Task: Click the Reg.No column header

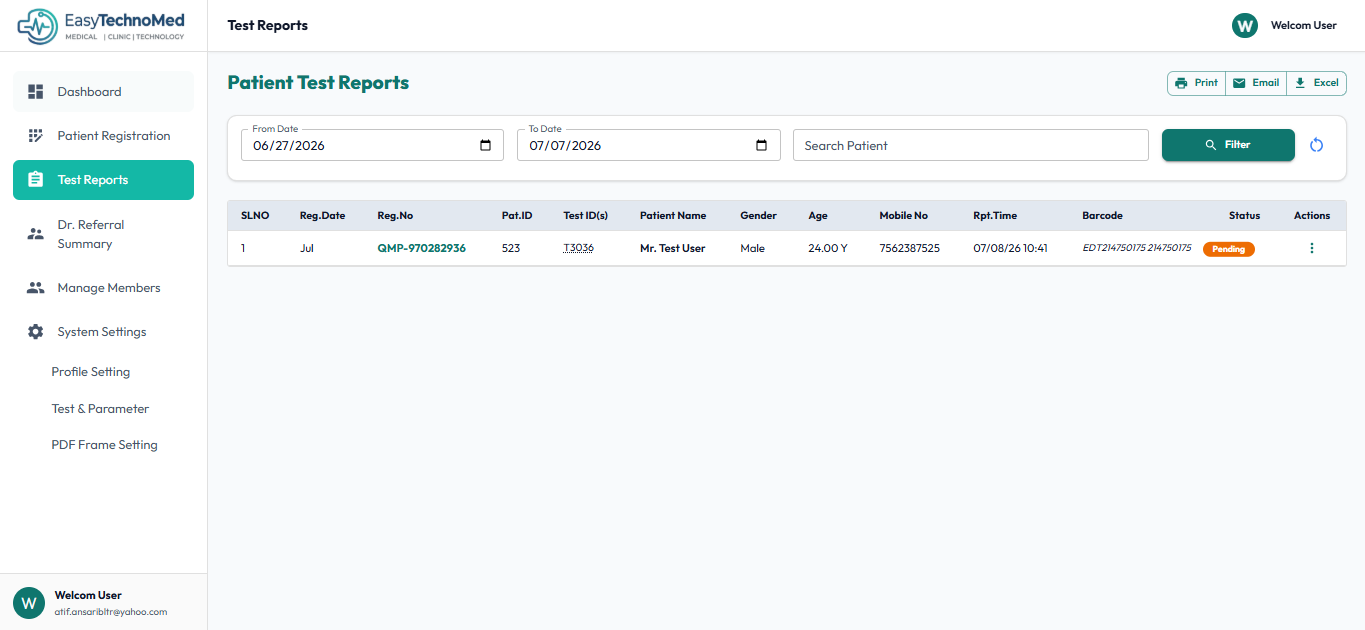Action: click(395, 216)
